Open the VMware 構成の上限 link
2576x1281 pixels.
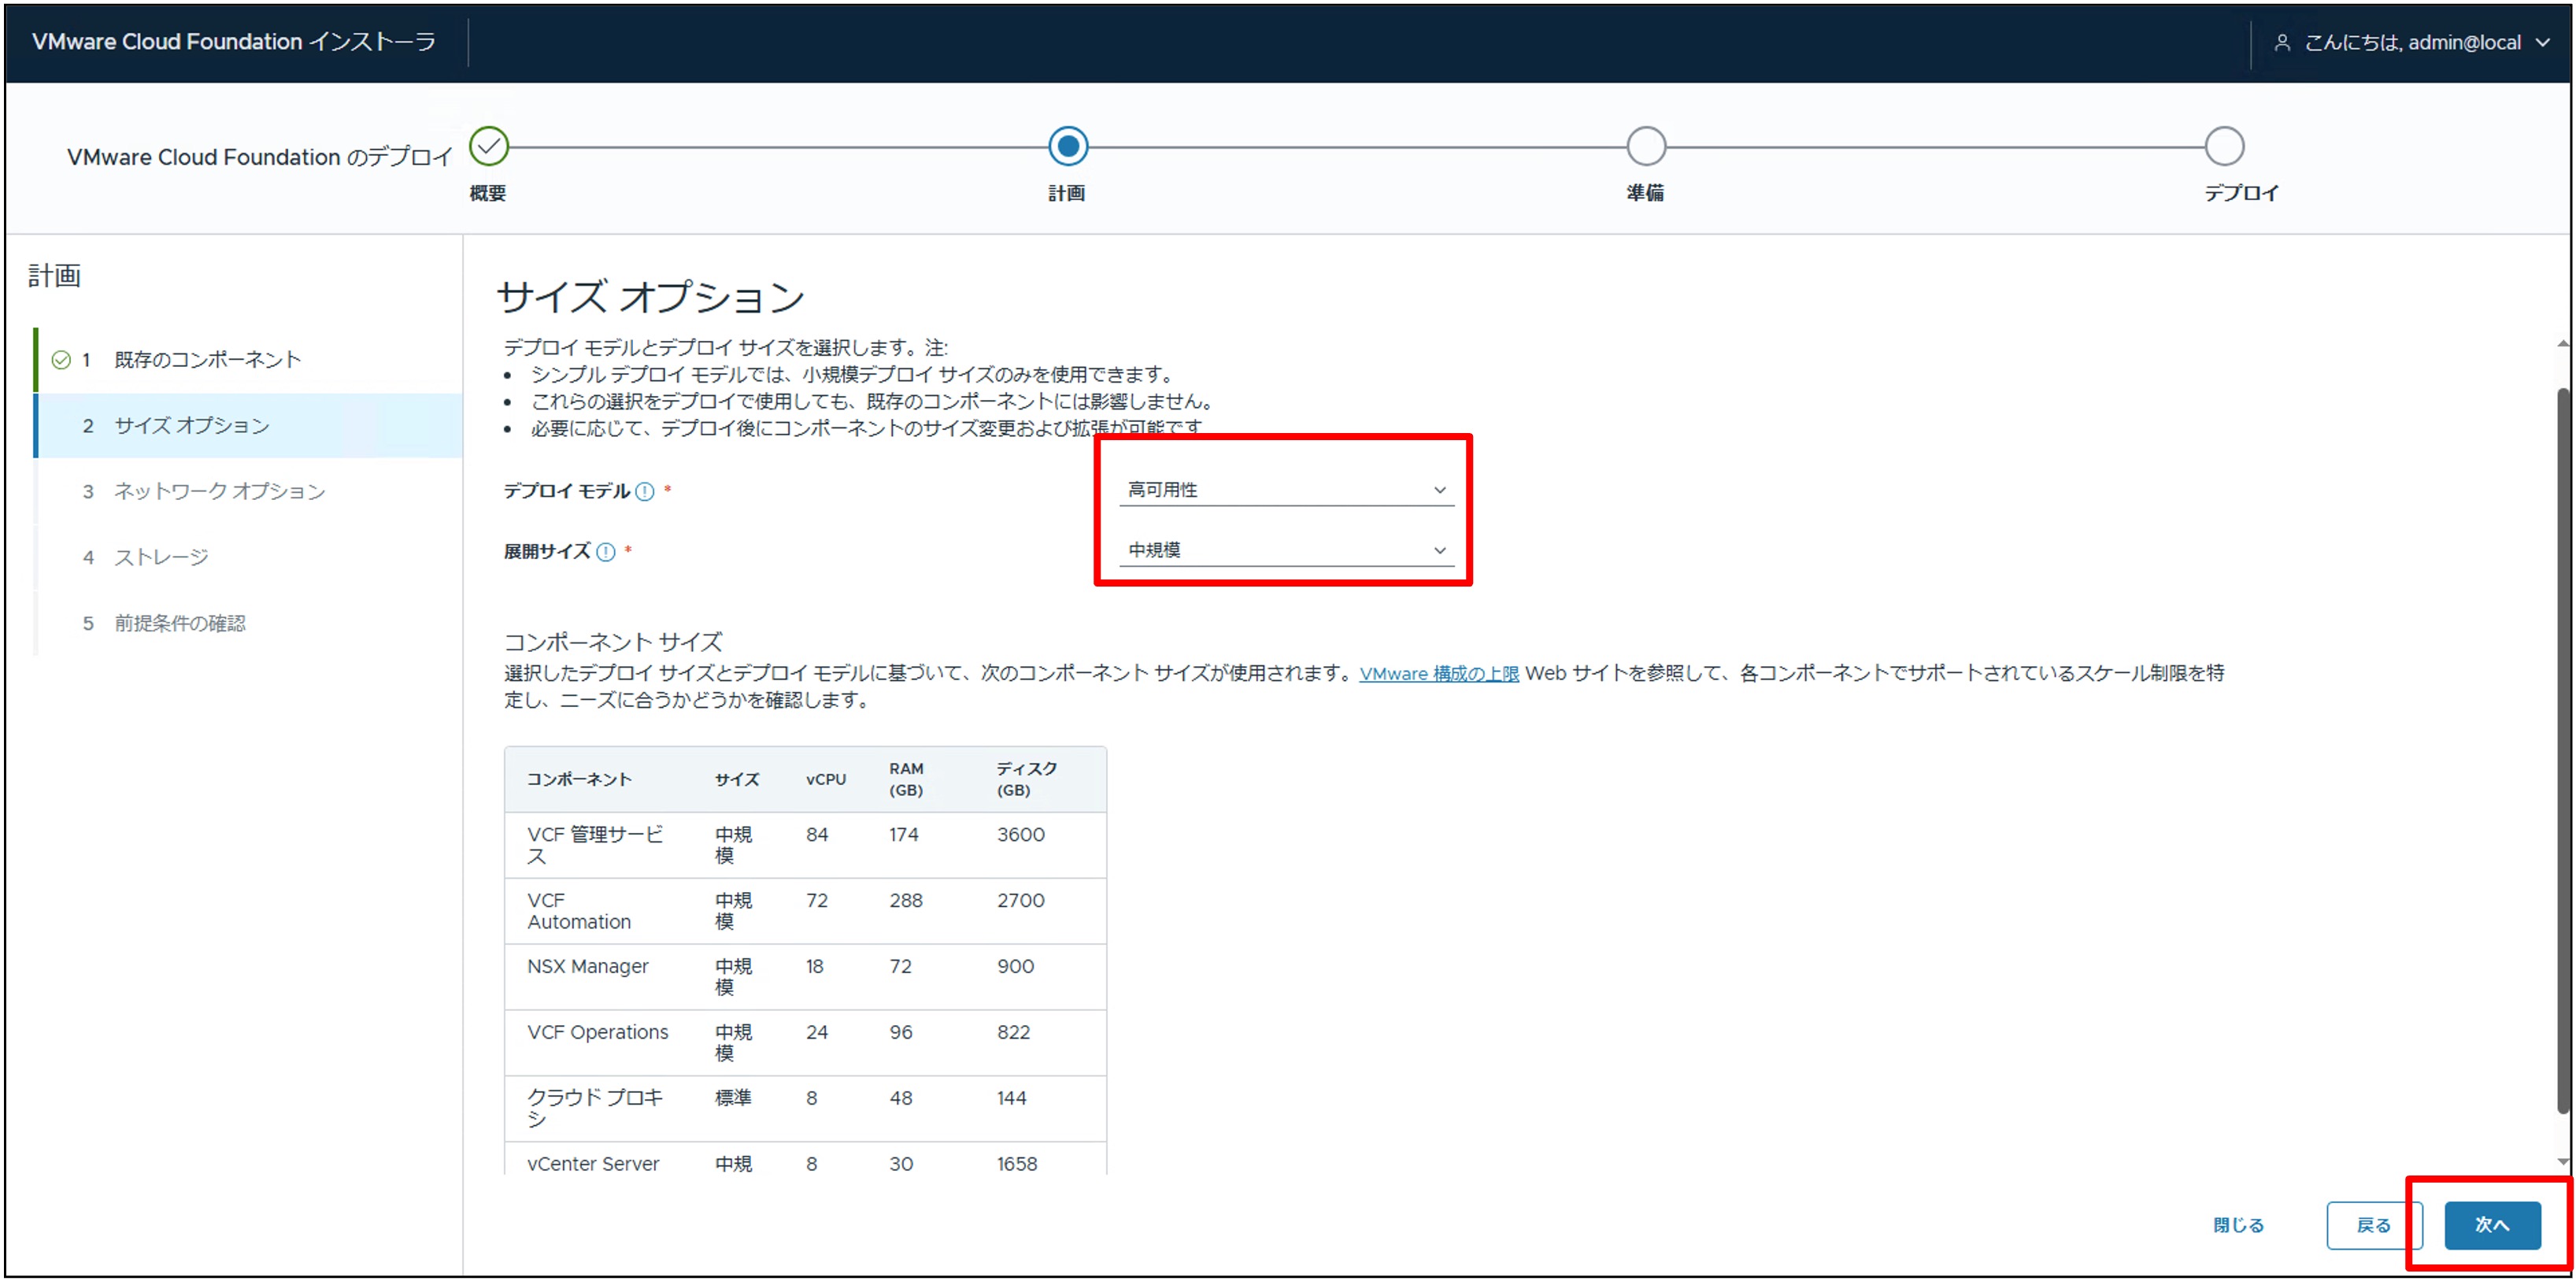pyautogui.click(x=1438, y=674)
